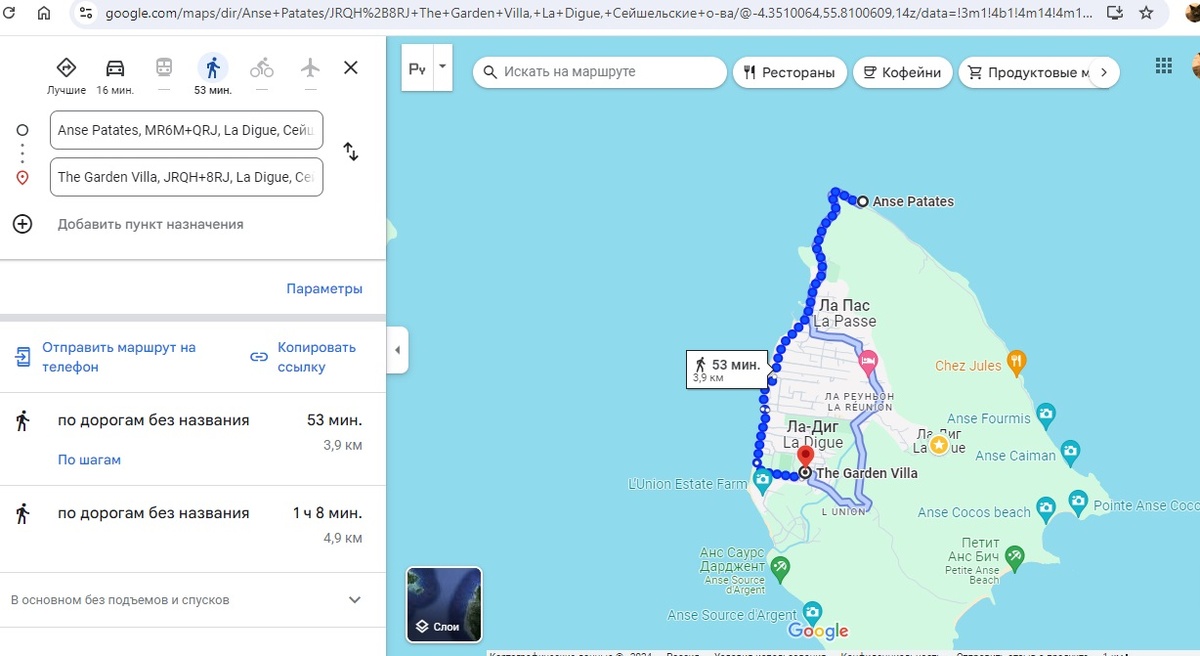Select the walking travel mode

(212, 75)
